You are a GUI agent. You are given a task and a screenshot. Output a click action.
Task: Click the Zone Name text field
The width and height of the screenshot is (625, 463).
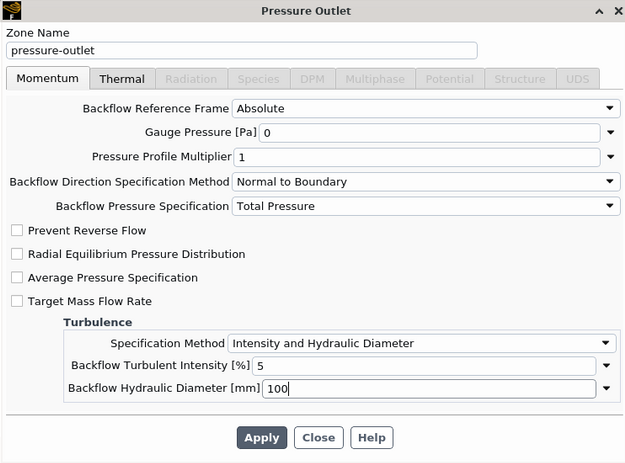[241, 49]
